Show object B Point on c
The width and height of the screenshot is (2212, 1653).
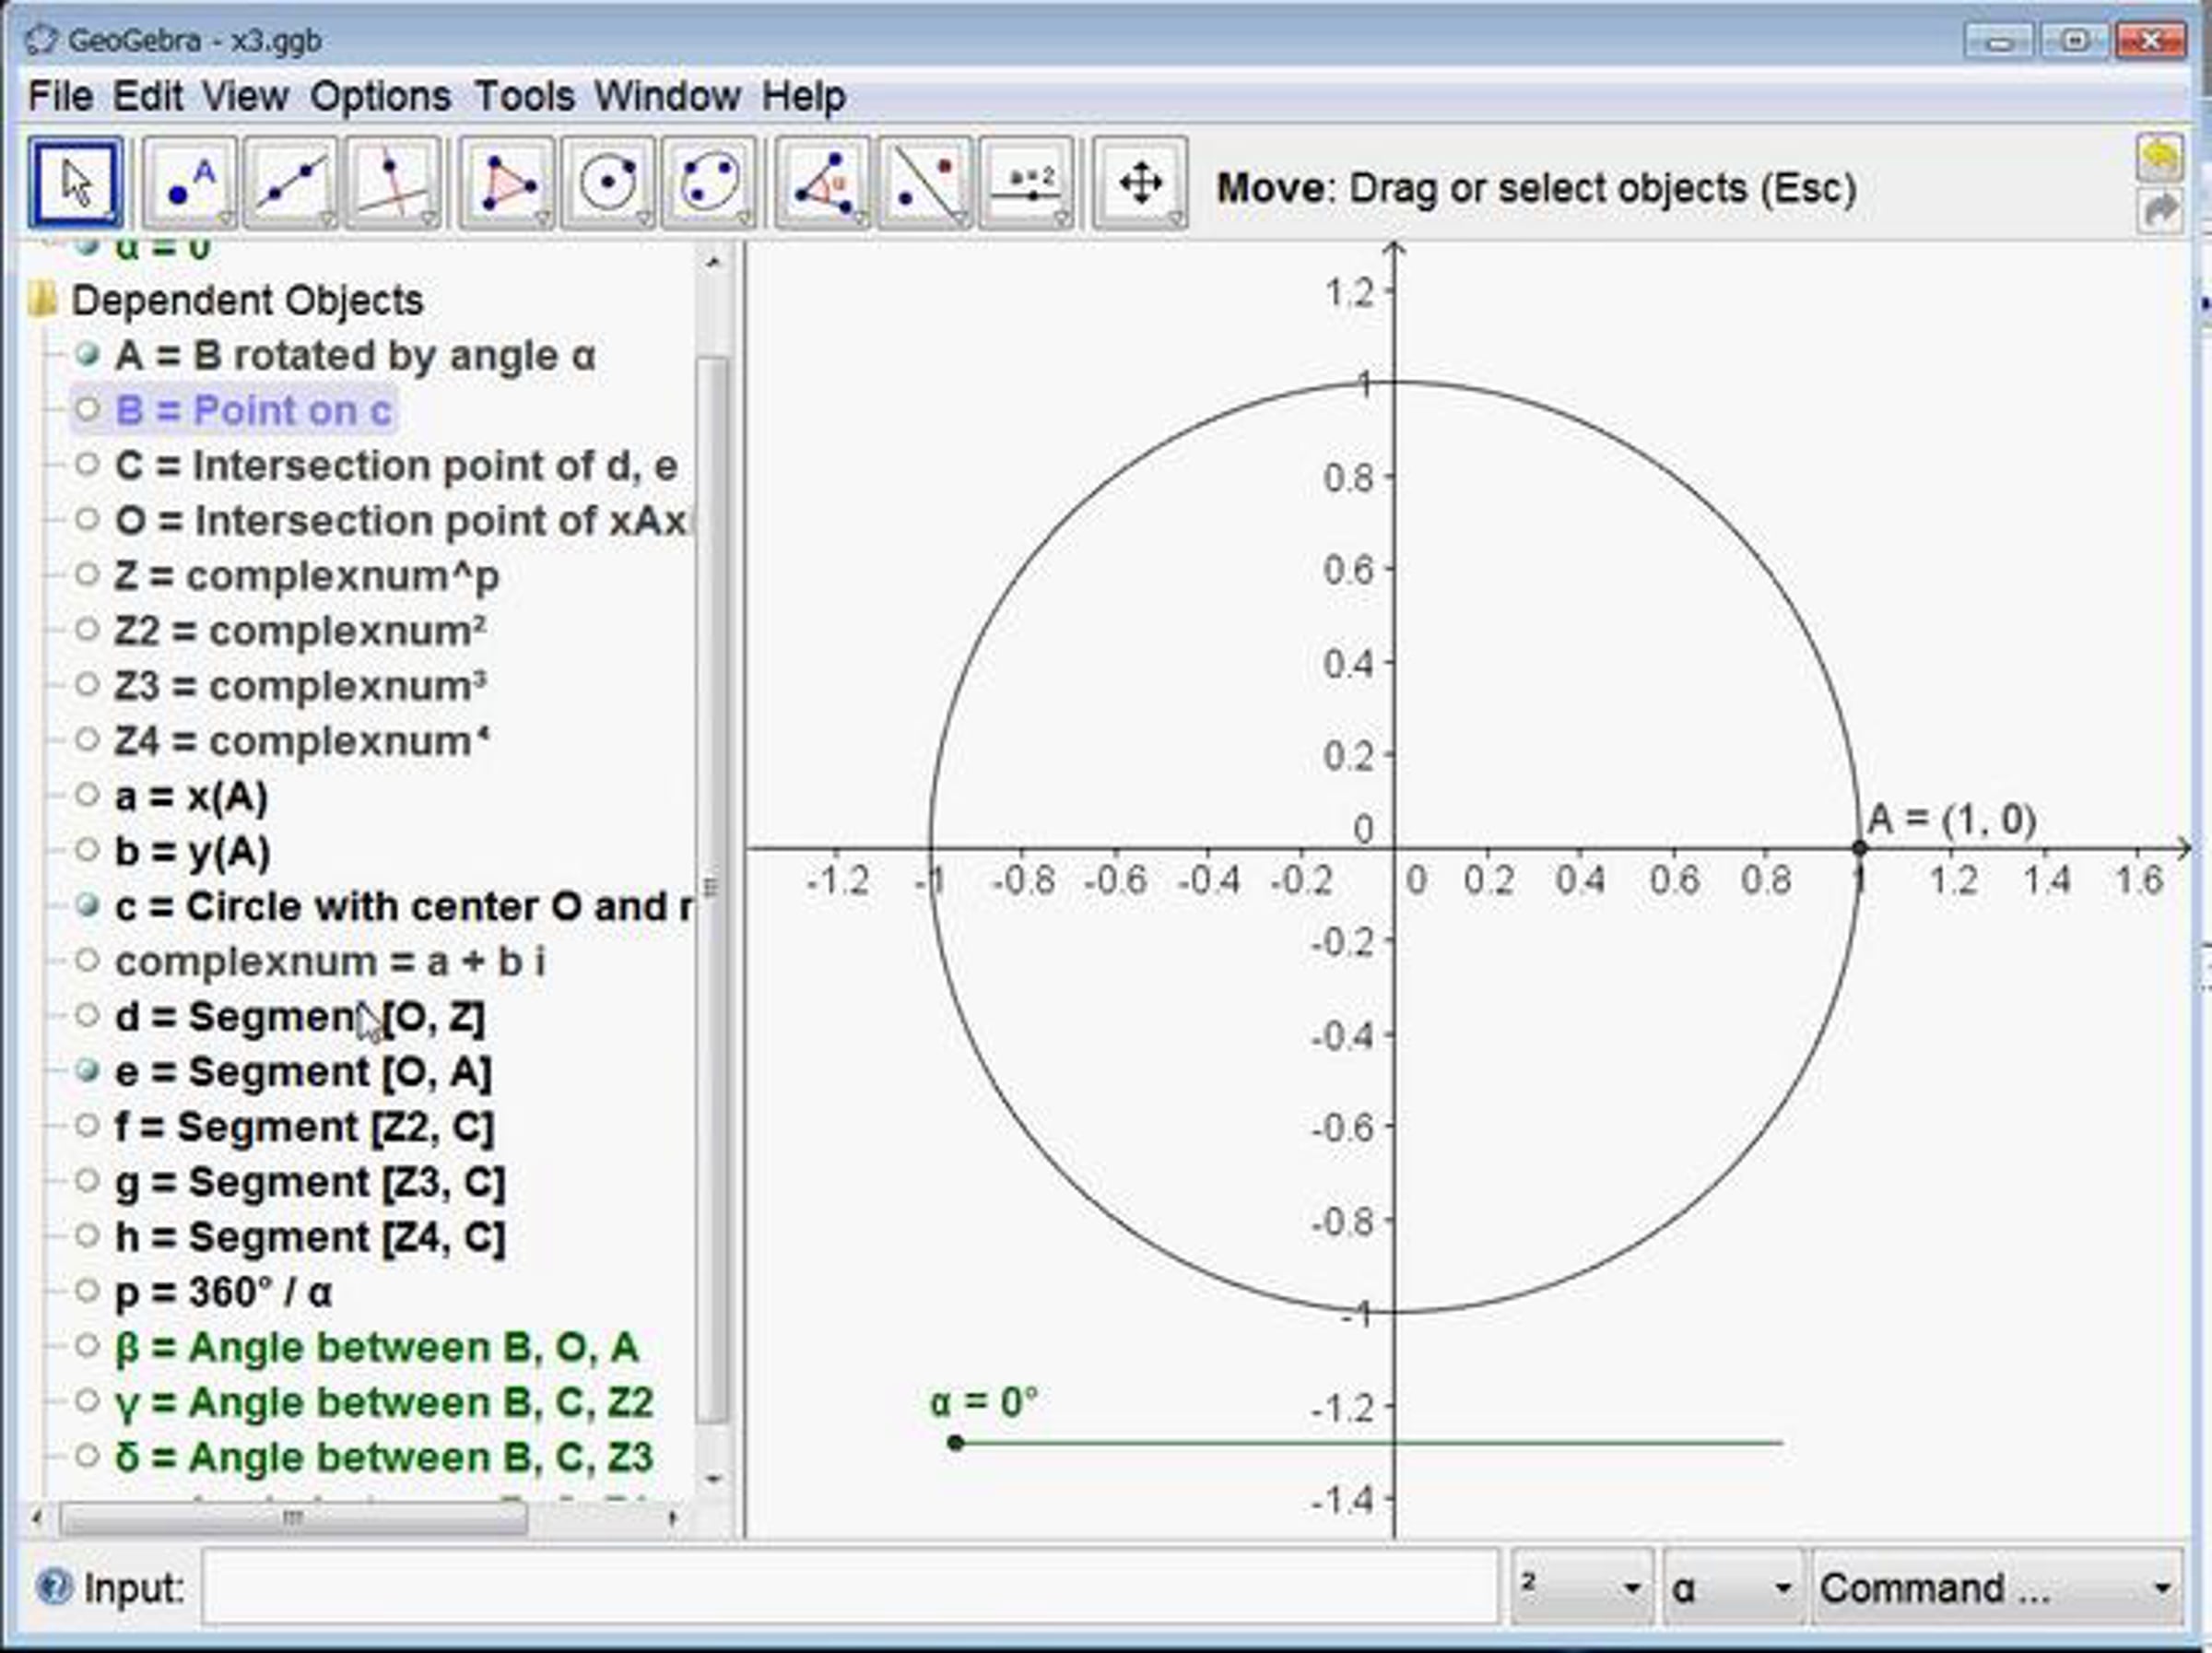[88, 409]
